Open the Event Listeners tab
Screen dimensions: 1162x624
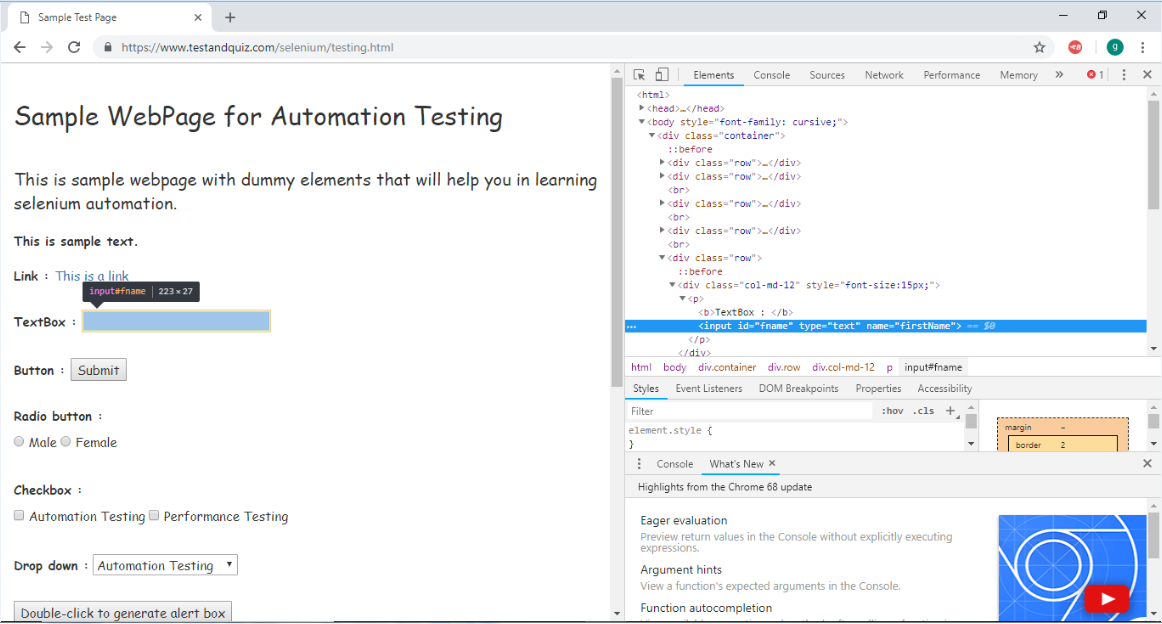(x=708, y=388)
